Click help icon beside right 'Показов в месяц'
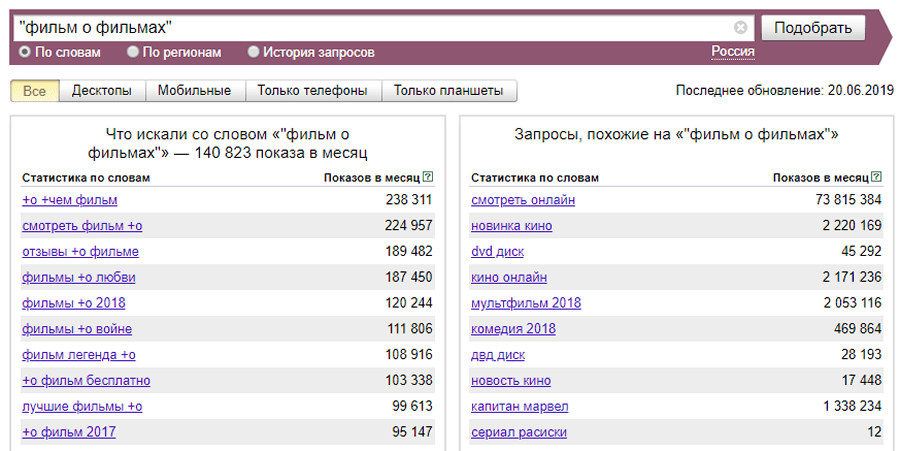The height and width of the screenshot is (451, 900). click(x=876, y=177)
